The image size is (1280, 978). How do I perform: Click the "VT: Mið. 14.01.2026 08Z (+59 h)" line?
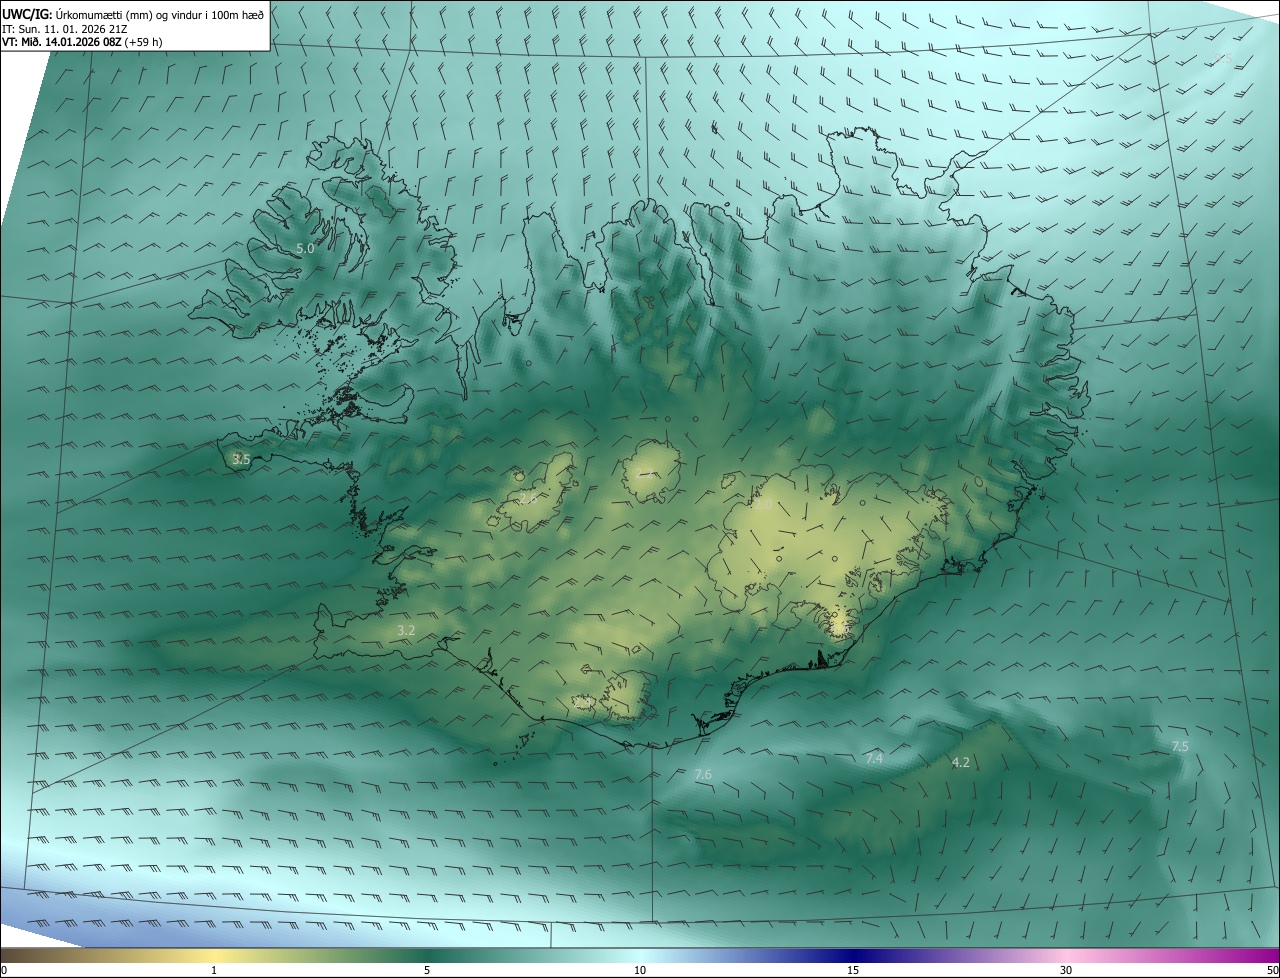tap(82, 42)
